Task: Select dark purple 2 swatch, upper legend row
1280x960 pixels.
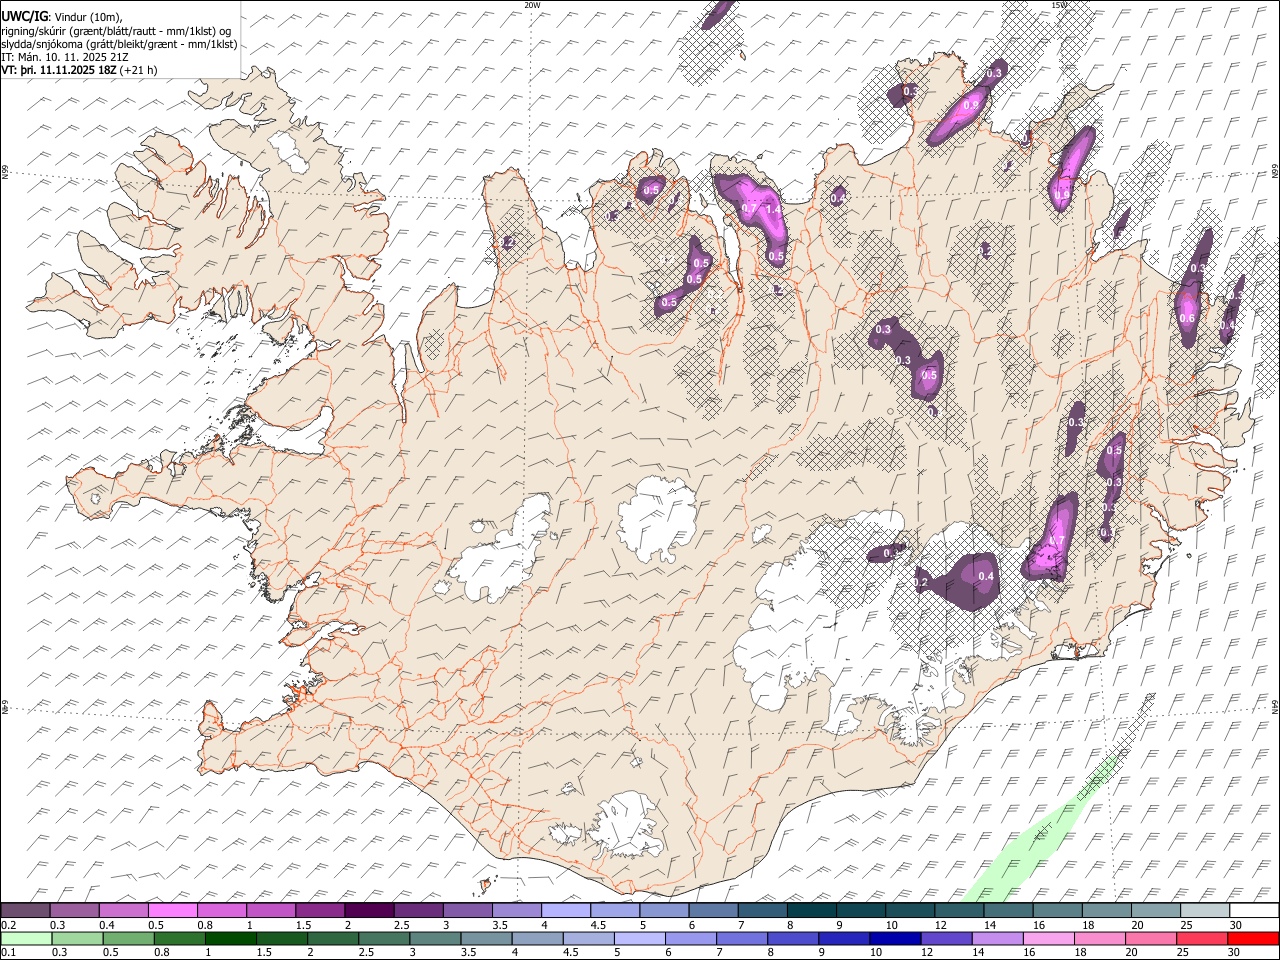Action: point(369,911)
